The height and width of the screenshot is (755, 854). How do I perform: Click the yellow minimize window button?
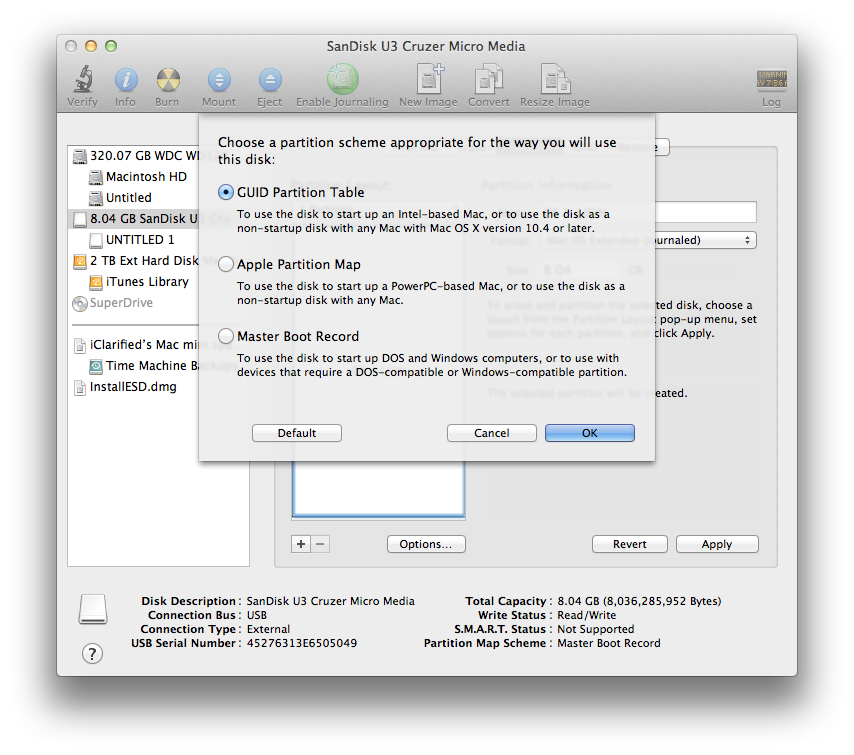point(91,46)
